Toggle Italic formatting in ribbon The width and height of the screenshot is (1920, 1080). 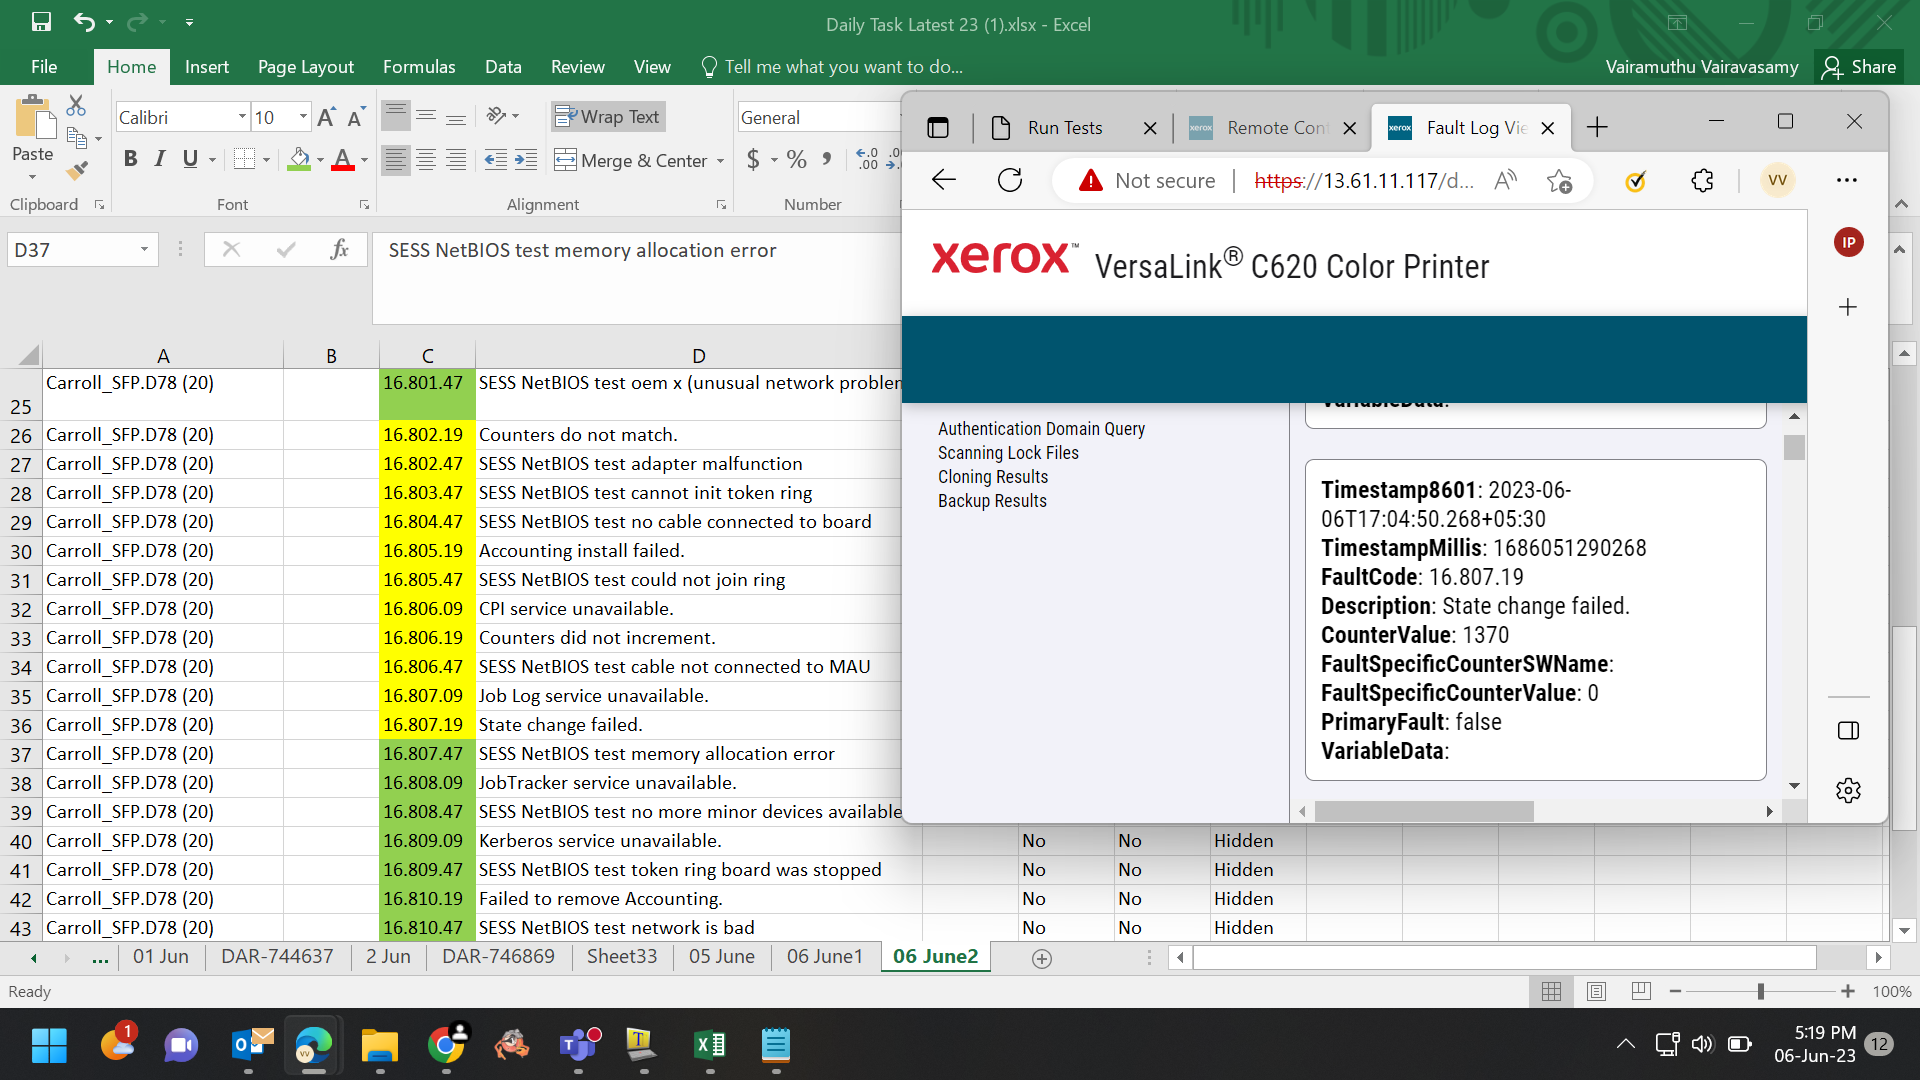click(x=159, y=159)
